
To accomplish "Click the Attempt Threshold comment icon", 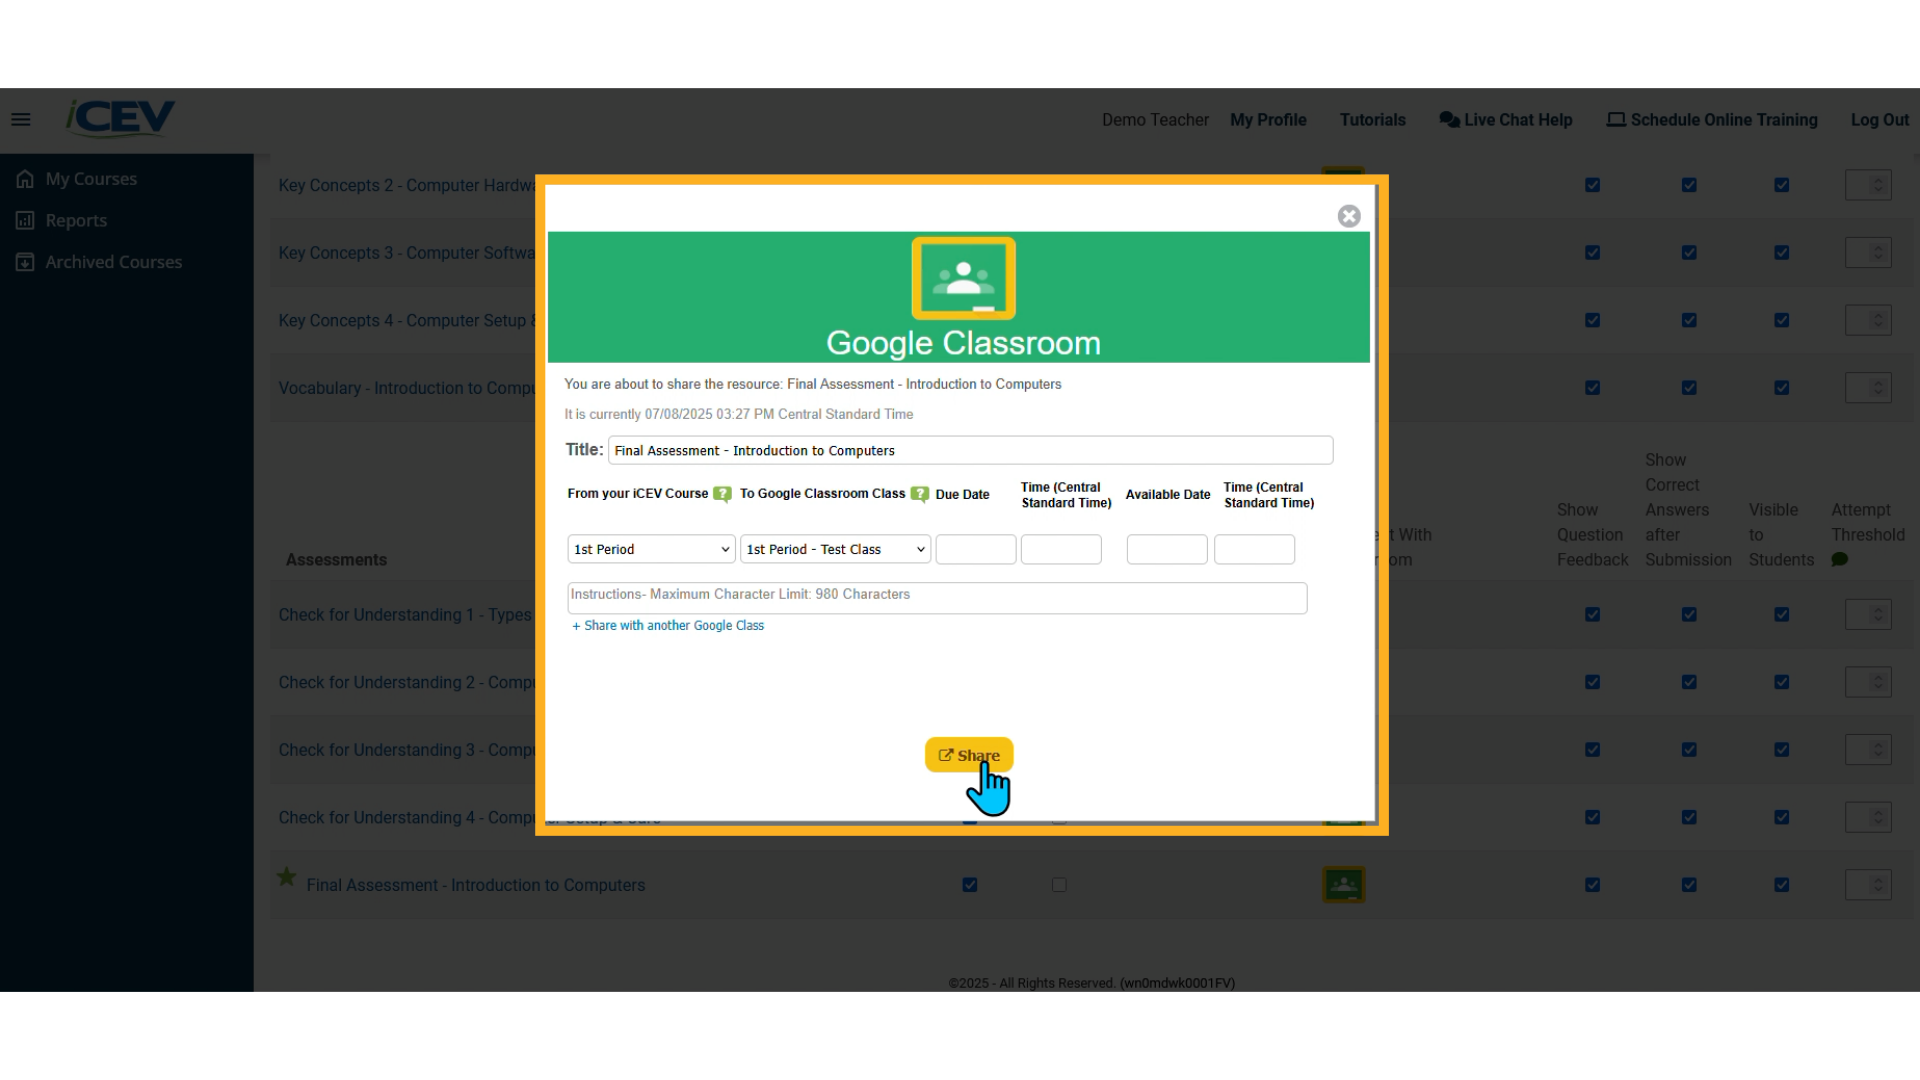I will [x=1839, y=560].
